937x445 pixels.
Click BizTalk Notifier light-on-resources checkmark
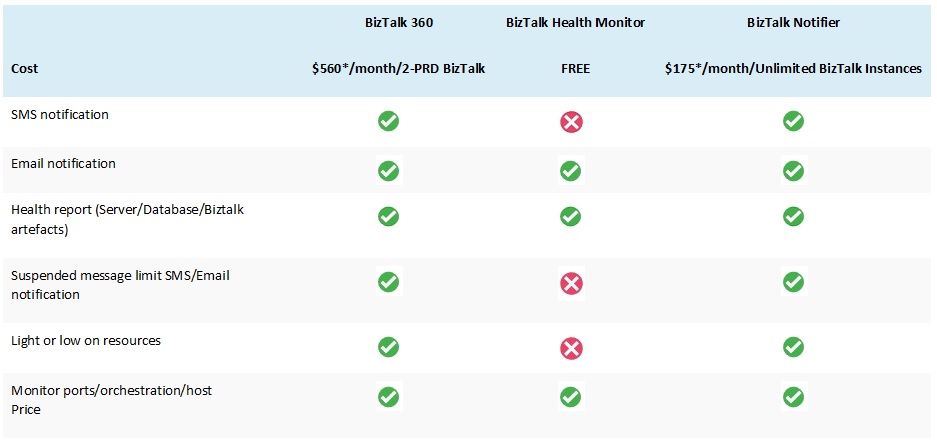[x=793, y=347]
